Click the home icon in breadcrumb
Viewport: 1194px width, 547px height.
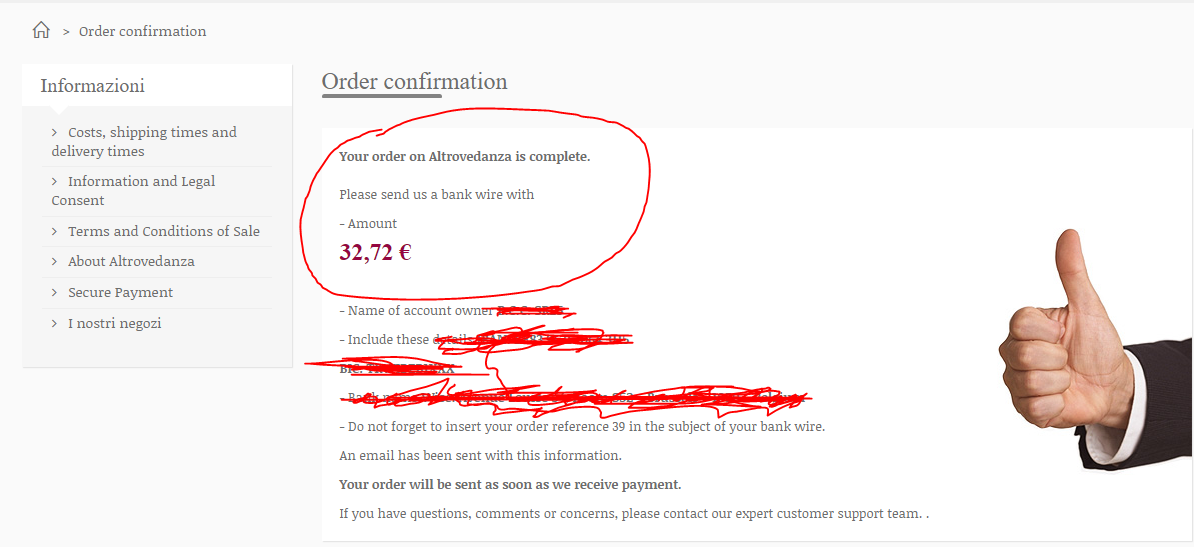[41, 30]
